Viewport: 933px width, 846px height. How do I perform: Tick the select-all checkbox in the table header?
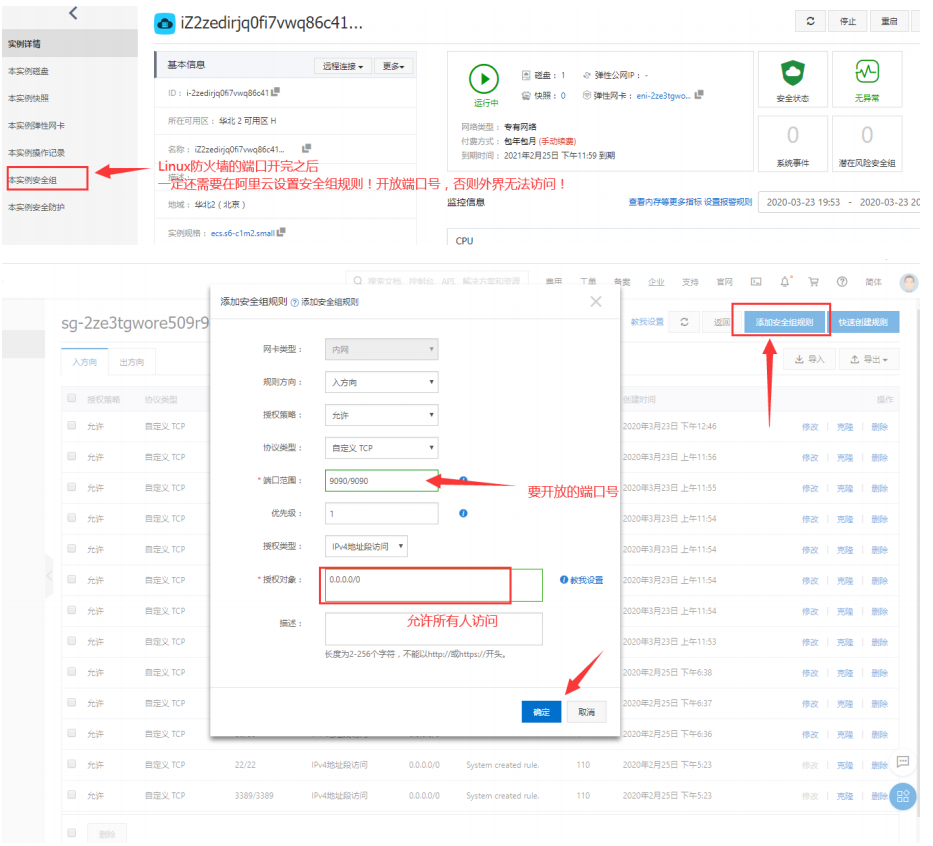point(71,398)
